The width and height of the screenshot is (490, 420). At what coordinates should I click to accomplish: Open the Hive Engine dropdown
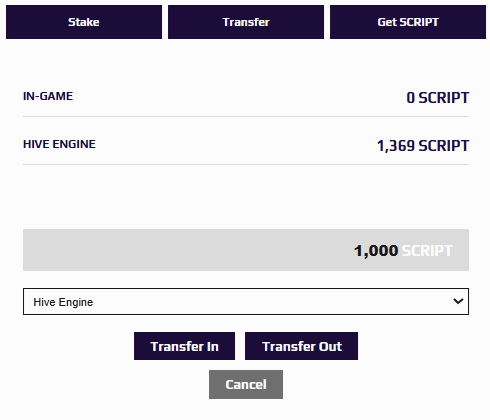click(x=246, y=302)
